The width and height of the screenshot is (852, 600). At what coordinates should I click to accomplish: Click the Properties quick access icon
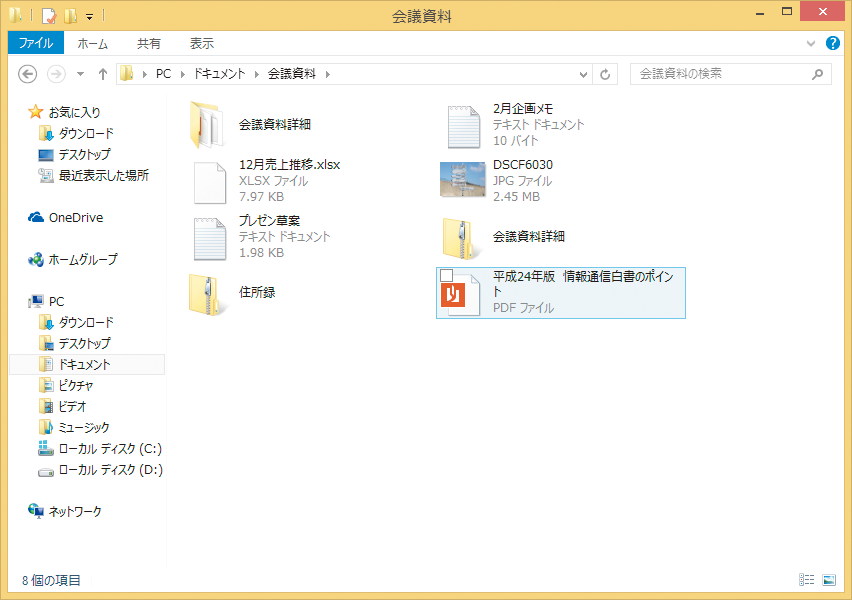(49, 16)
